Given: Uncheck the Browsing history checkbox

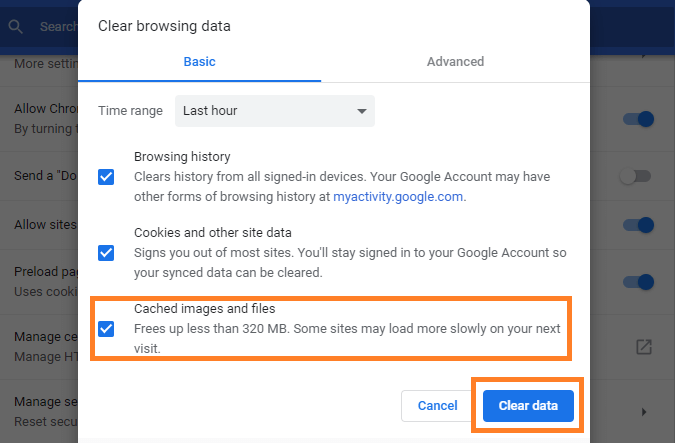Looking at the screenshot, I should (x=106, y=177).
